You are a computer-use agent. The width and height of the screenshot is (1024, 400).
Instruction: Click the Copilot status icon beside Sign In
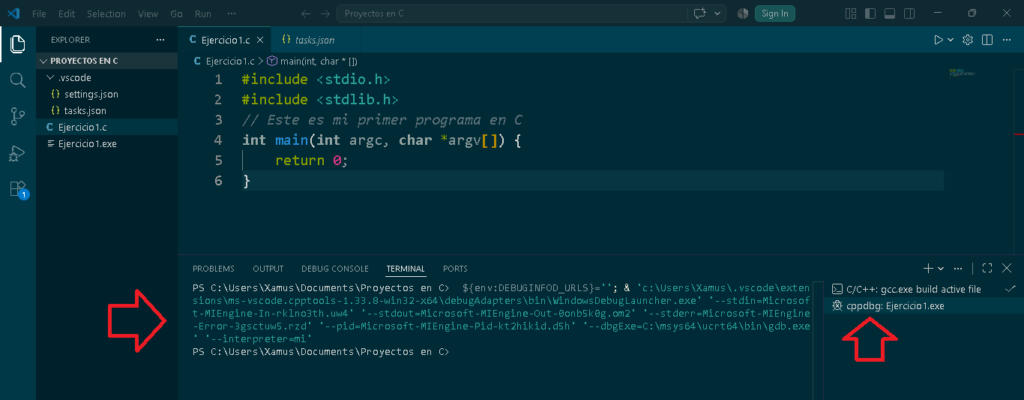(x=743, y=13)
